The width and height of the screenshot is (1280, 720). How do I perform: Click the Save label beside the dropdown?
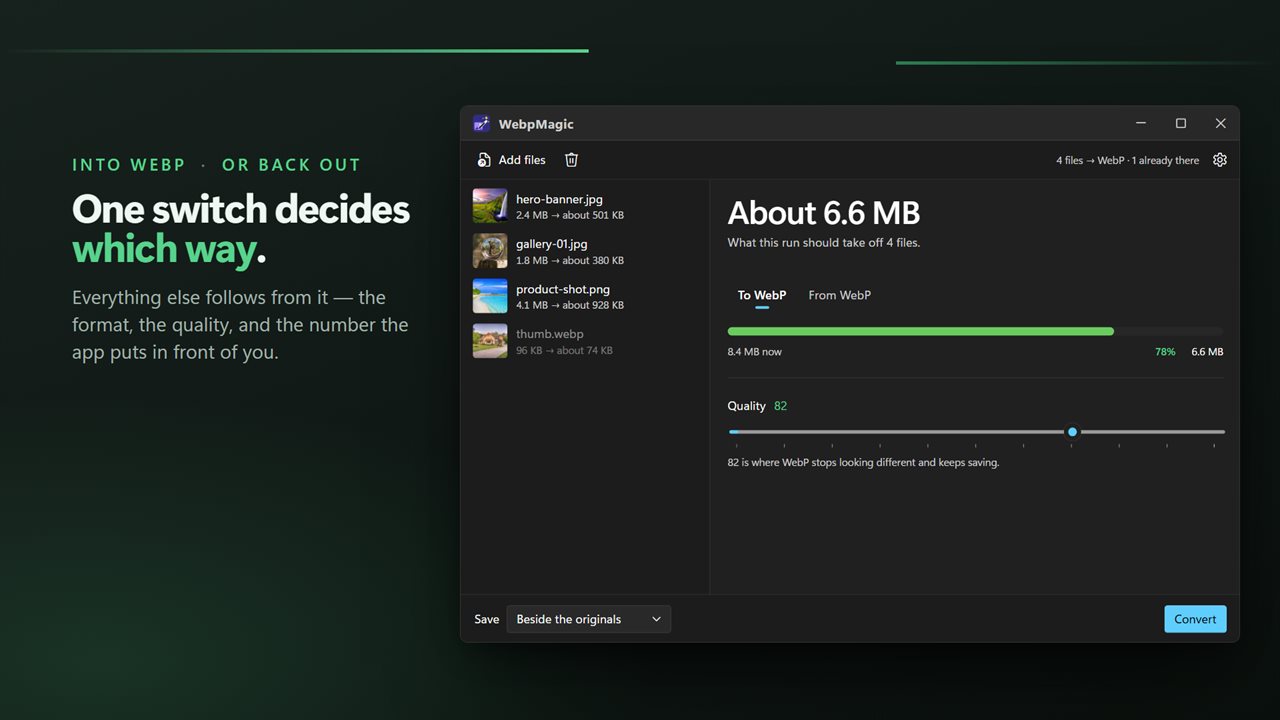(487, 619)
